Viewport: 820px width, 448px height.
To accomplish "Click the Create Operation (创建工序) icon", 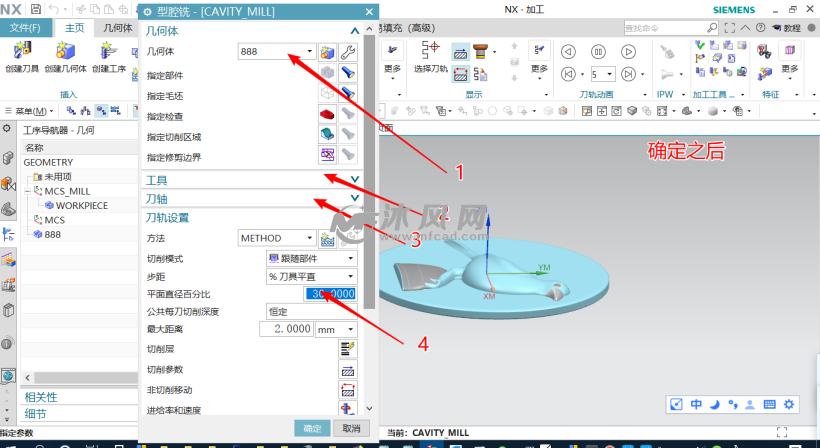I will pos(109,51).
